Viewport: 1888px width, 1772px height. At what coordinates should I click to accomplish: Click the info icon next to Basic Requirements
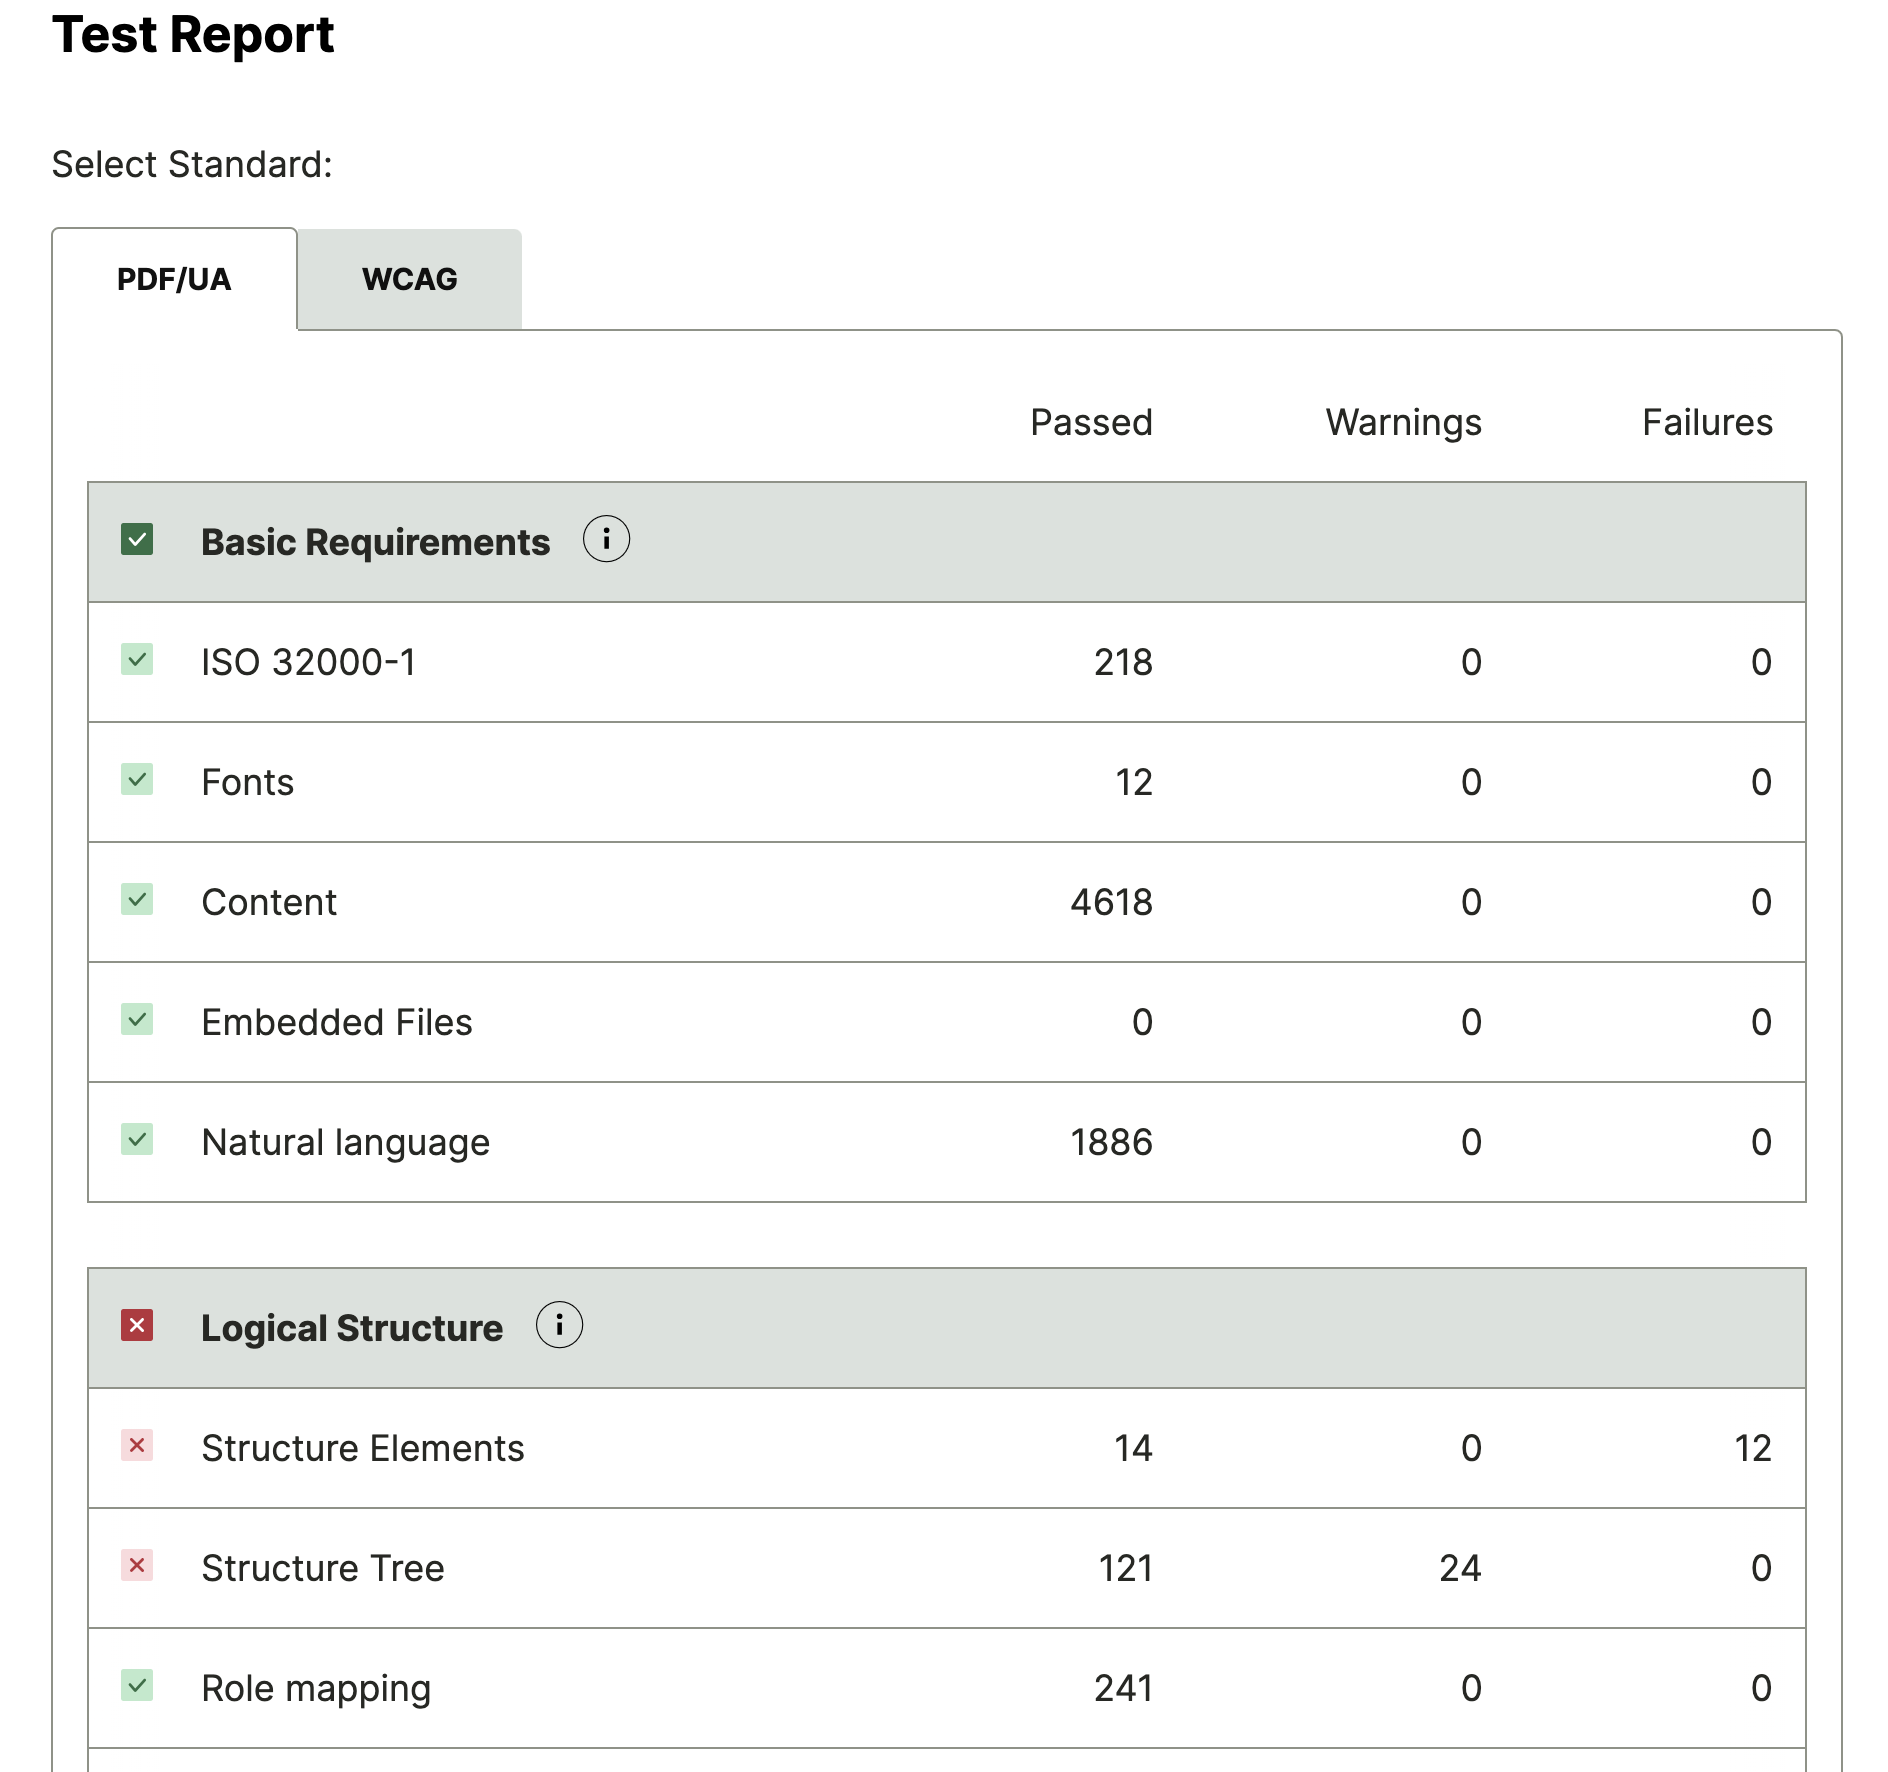coord(607,539)
